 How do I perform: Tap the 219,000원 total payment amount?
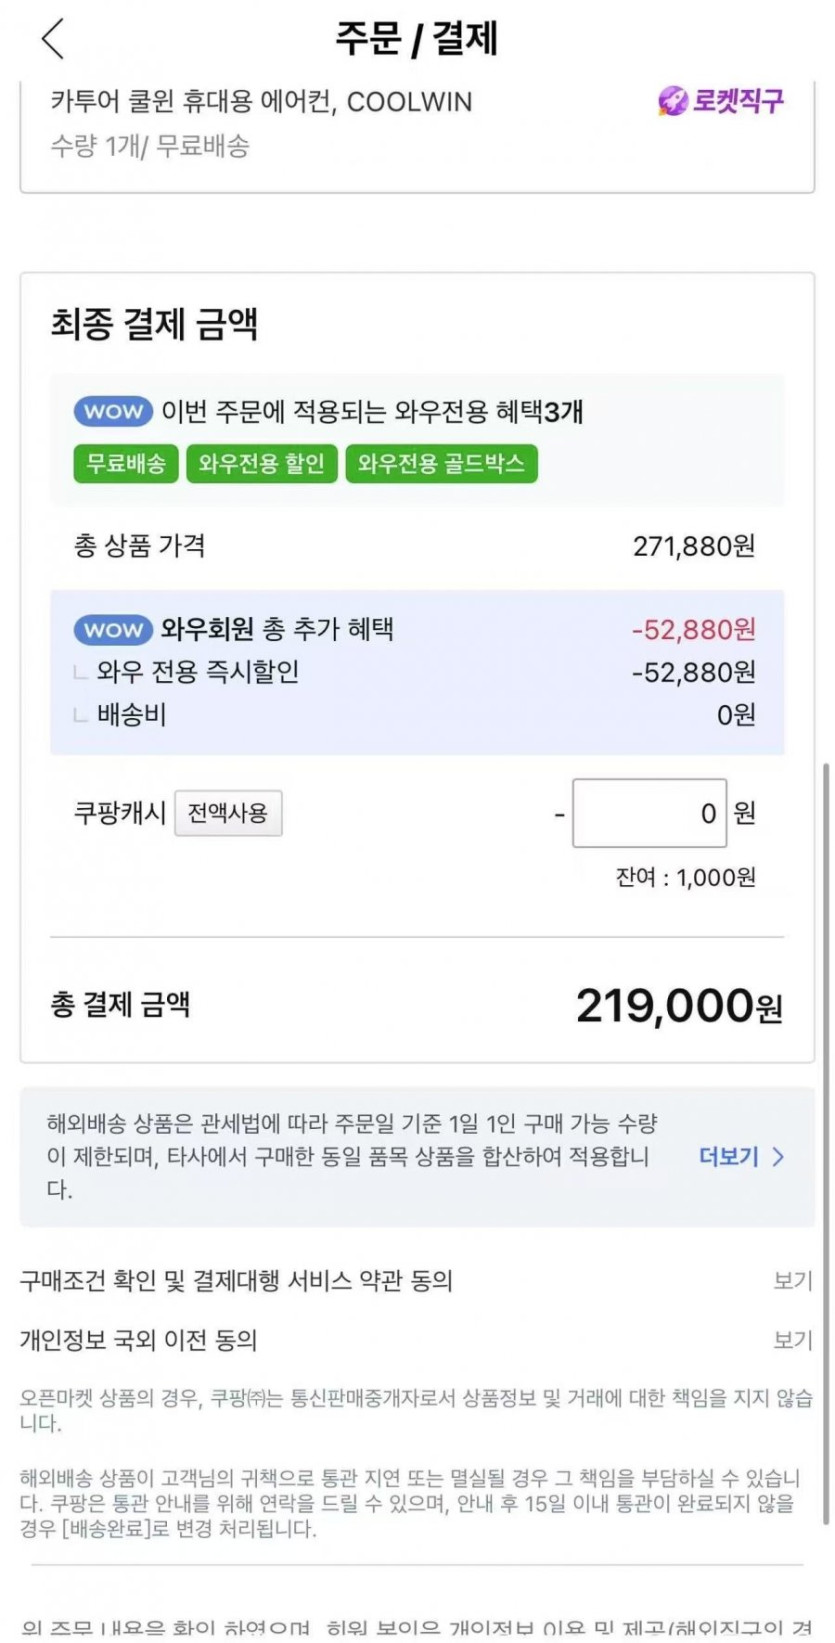point(678,1006)
